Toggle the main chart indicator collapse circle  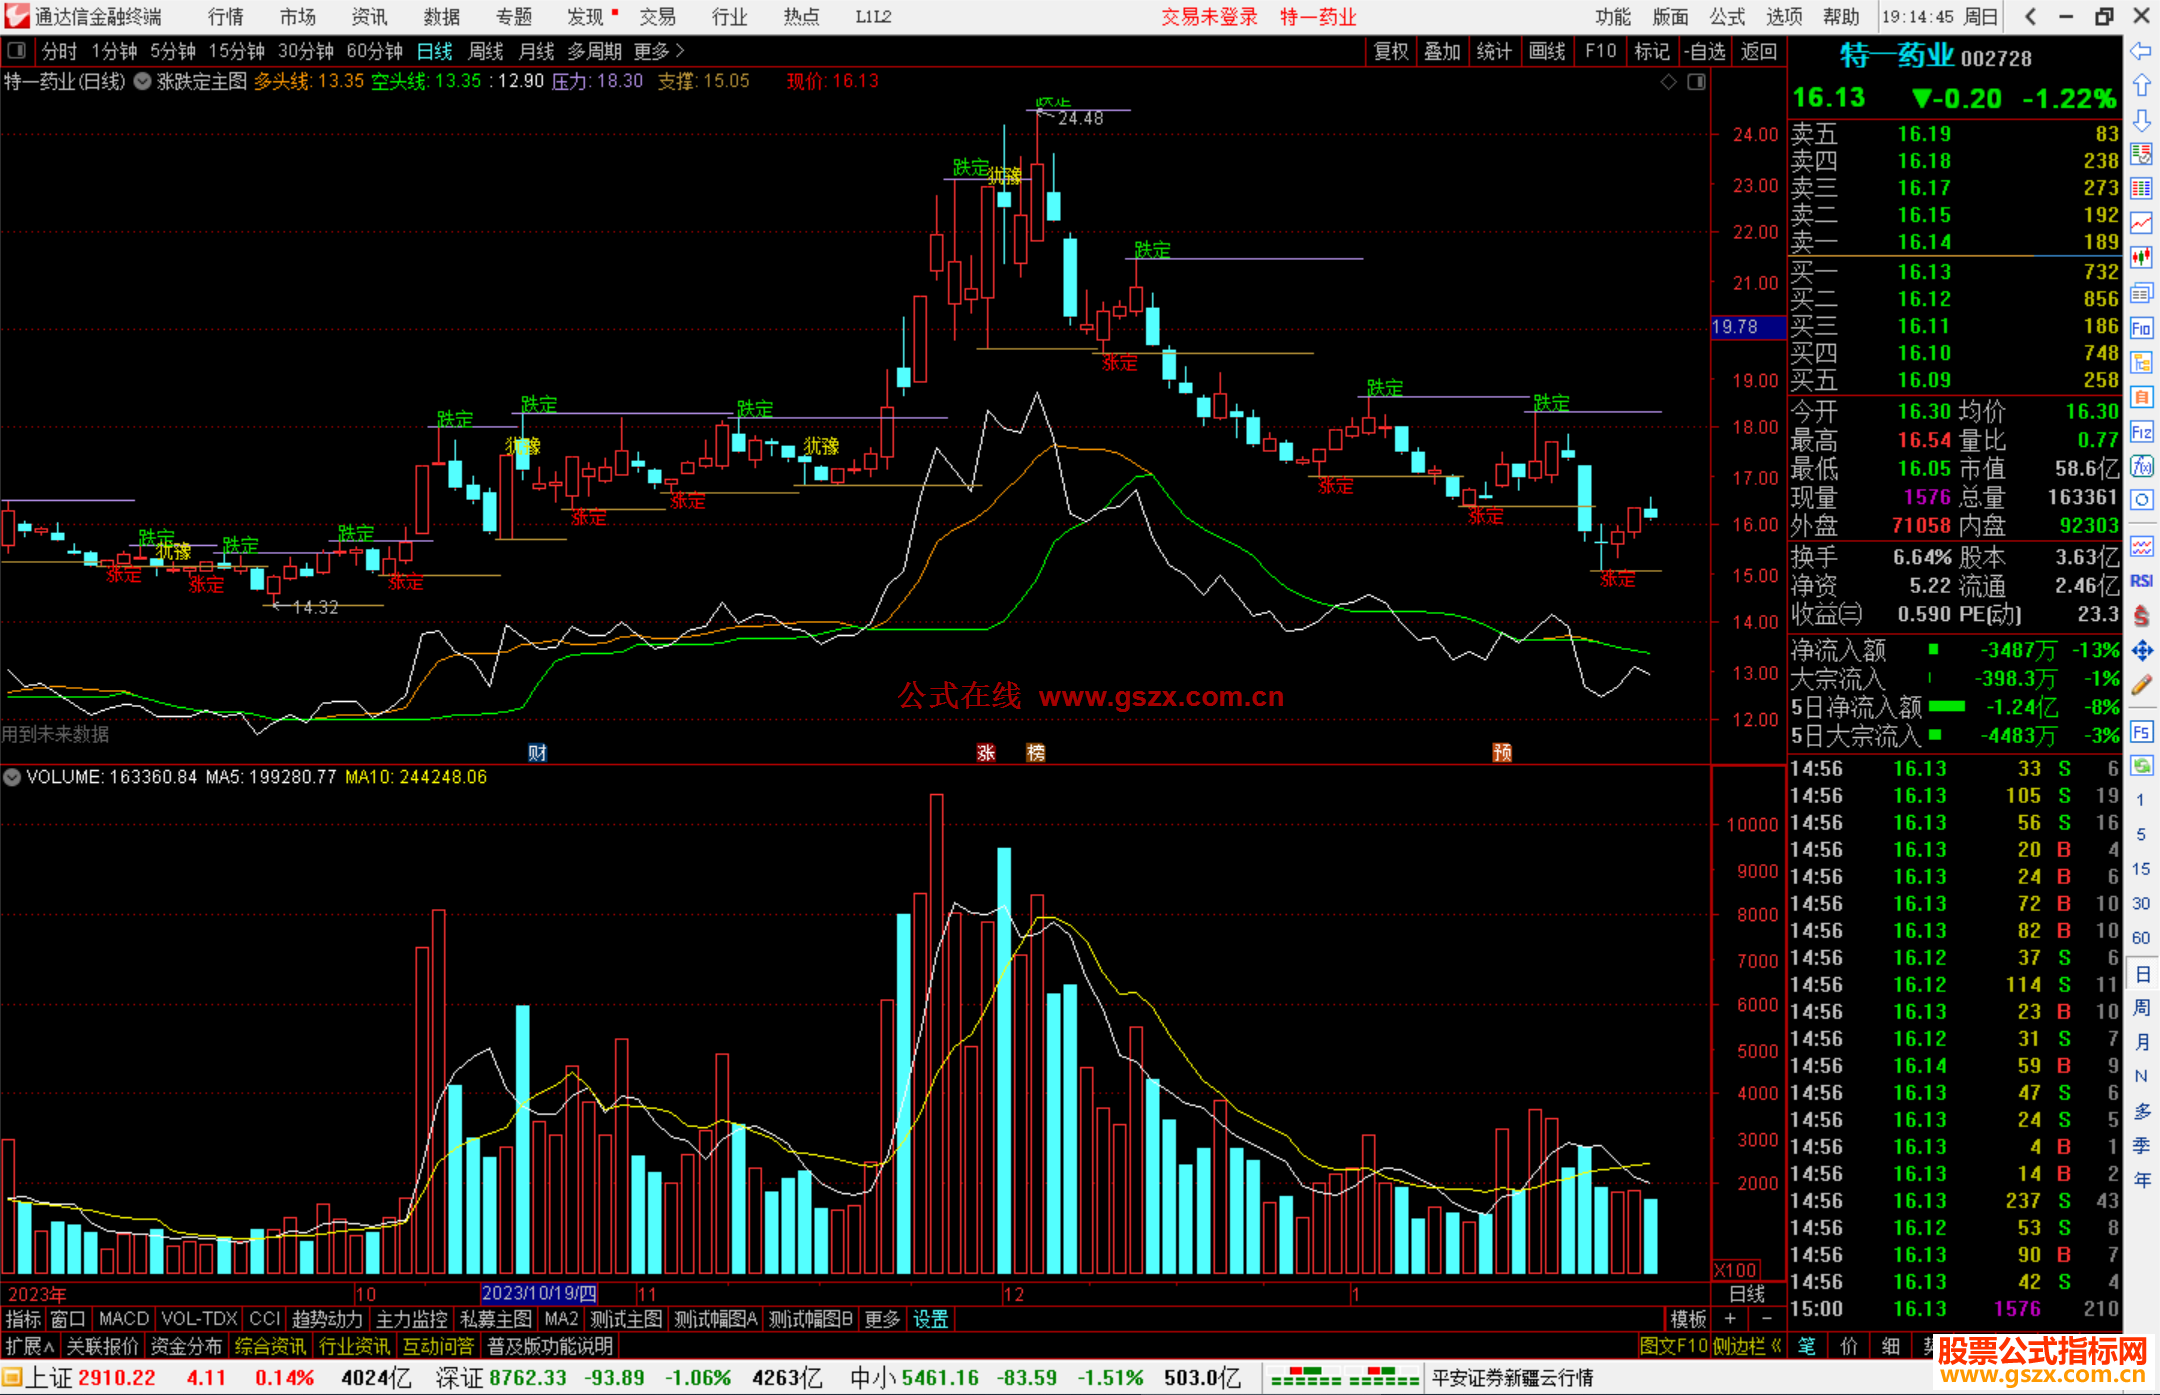pos(143,82)
